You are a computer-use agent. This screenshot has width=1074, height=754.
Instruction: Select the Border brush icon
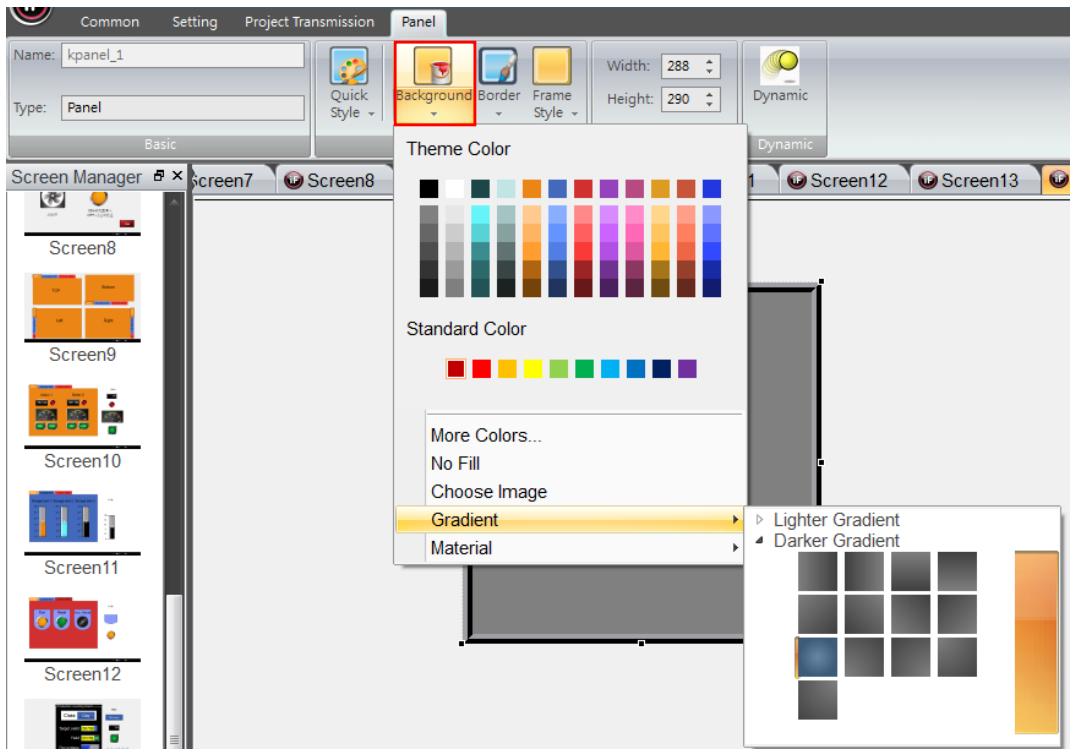498,66
